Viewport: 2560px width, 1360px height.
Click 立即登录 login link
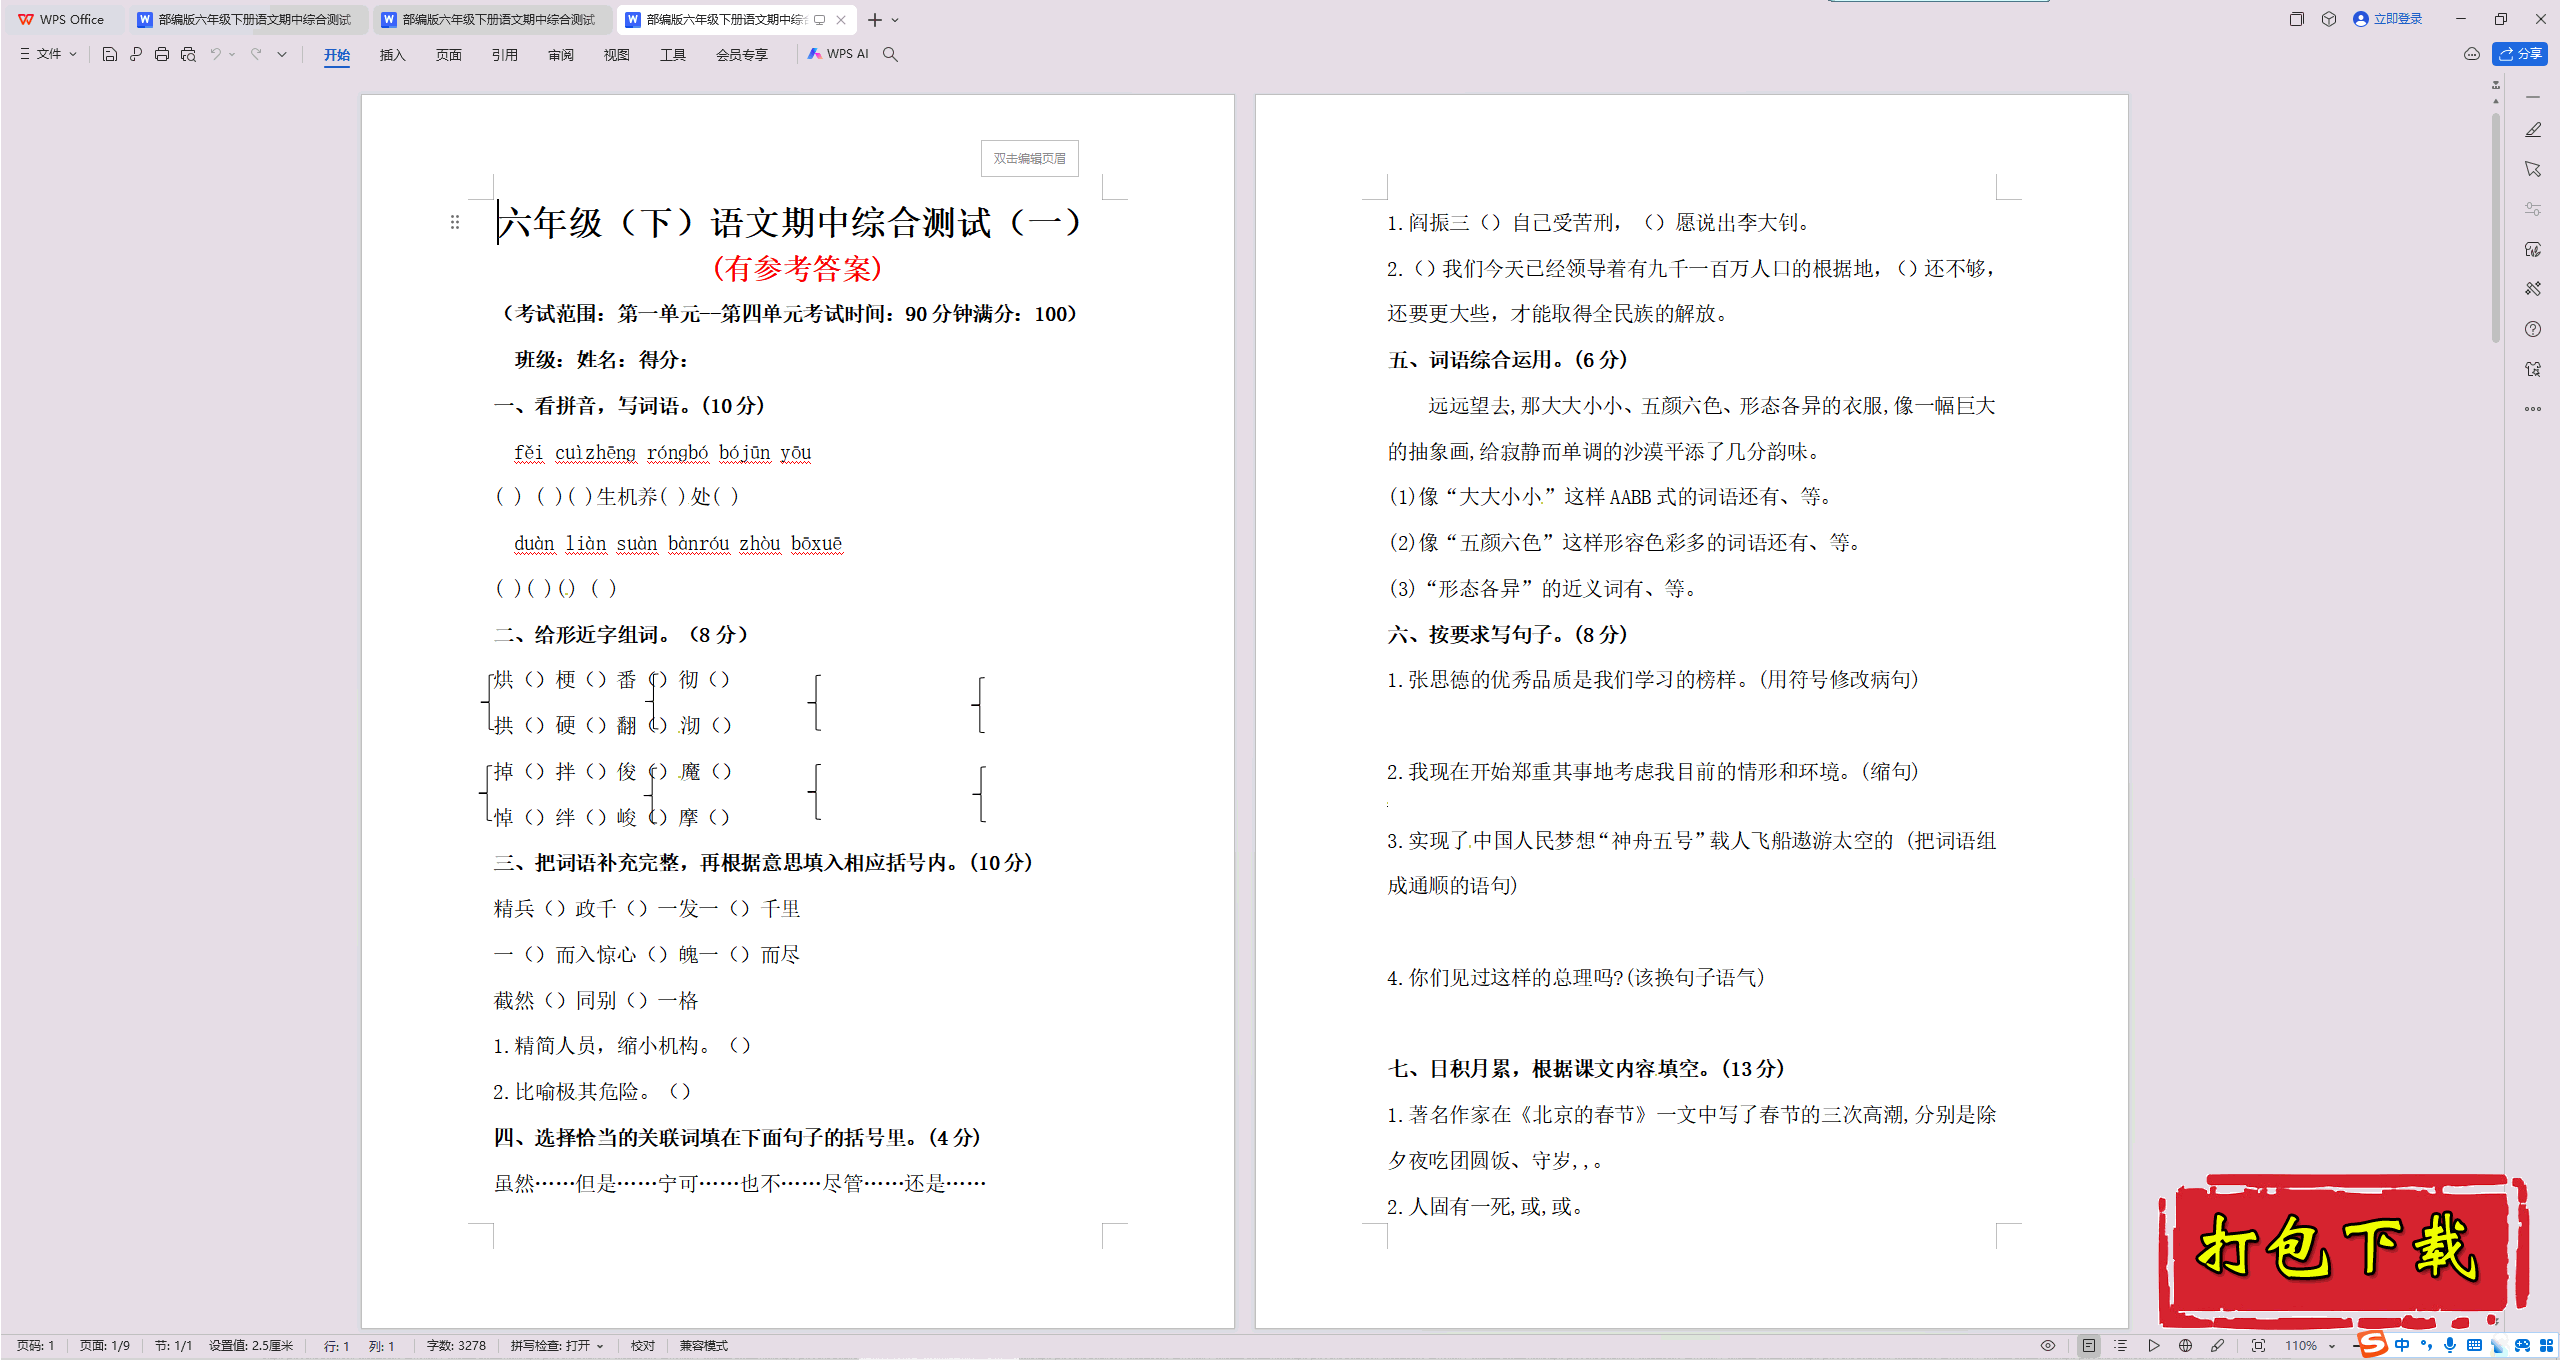2388,19
